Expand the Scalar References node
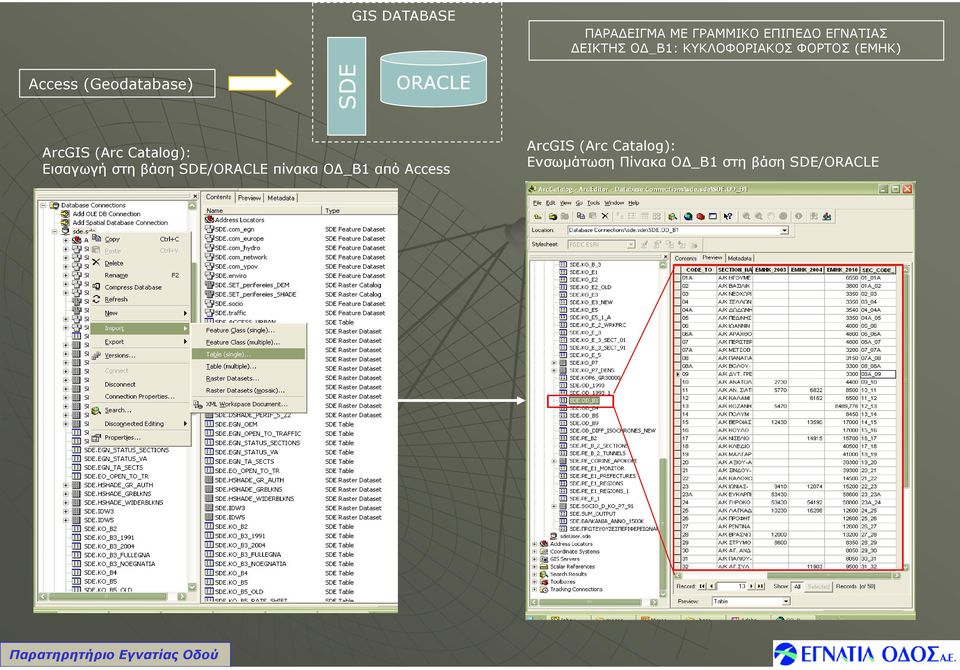Image resolution: width=960 pixels, height=670 pixels. pyautogui.click(x=534, y=566)
